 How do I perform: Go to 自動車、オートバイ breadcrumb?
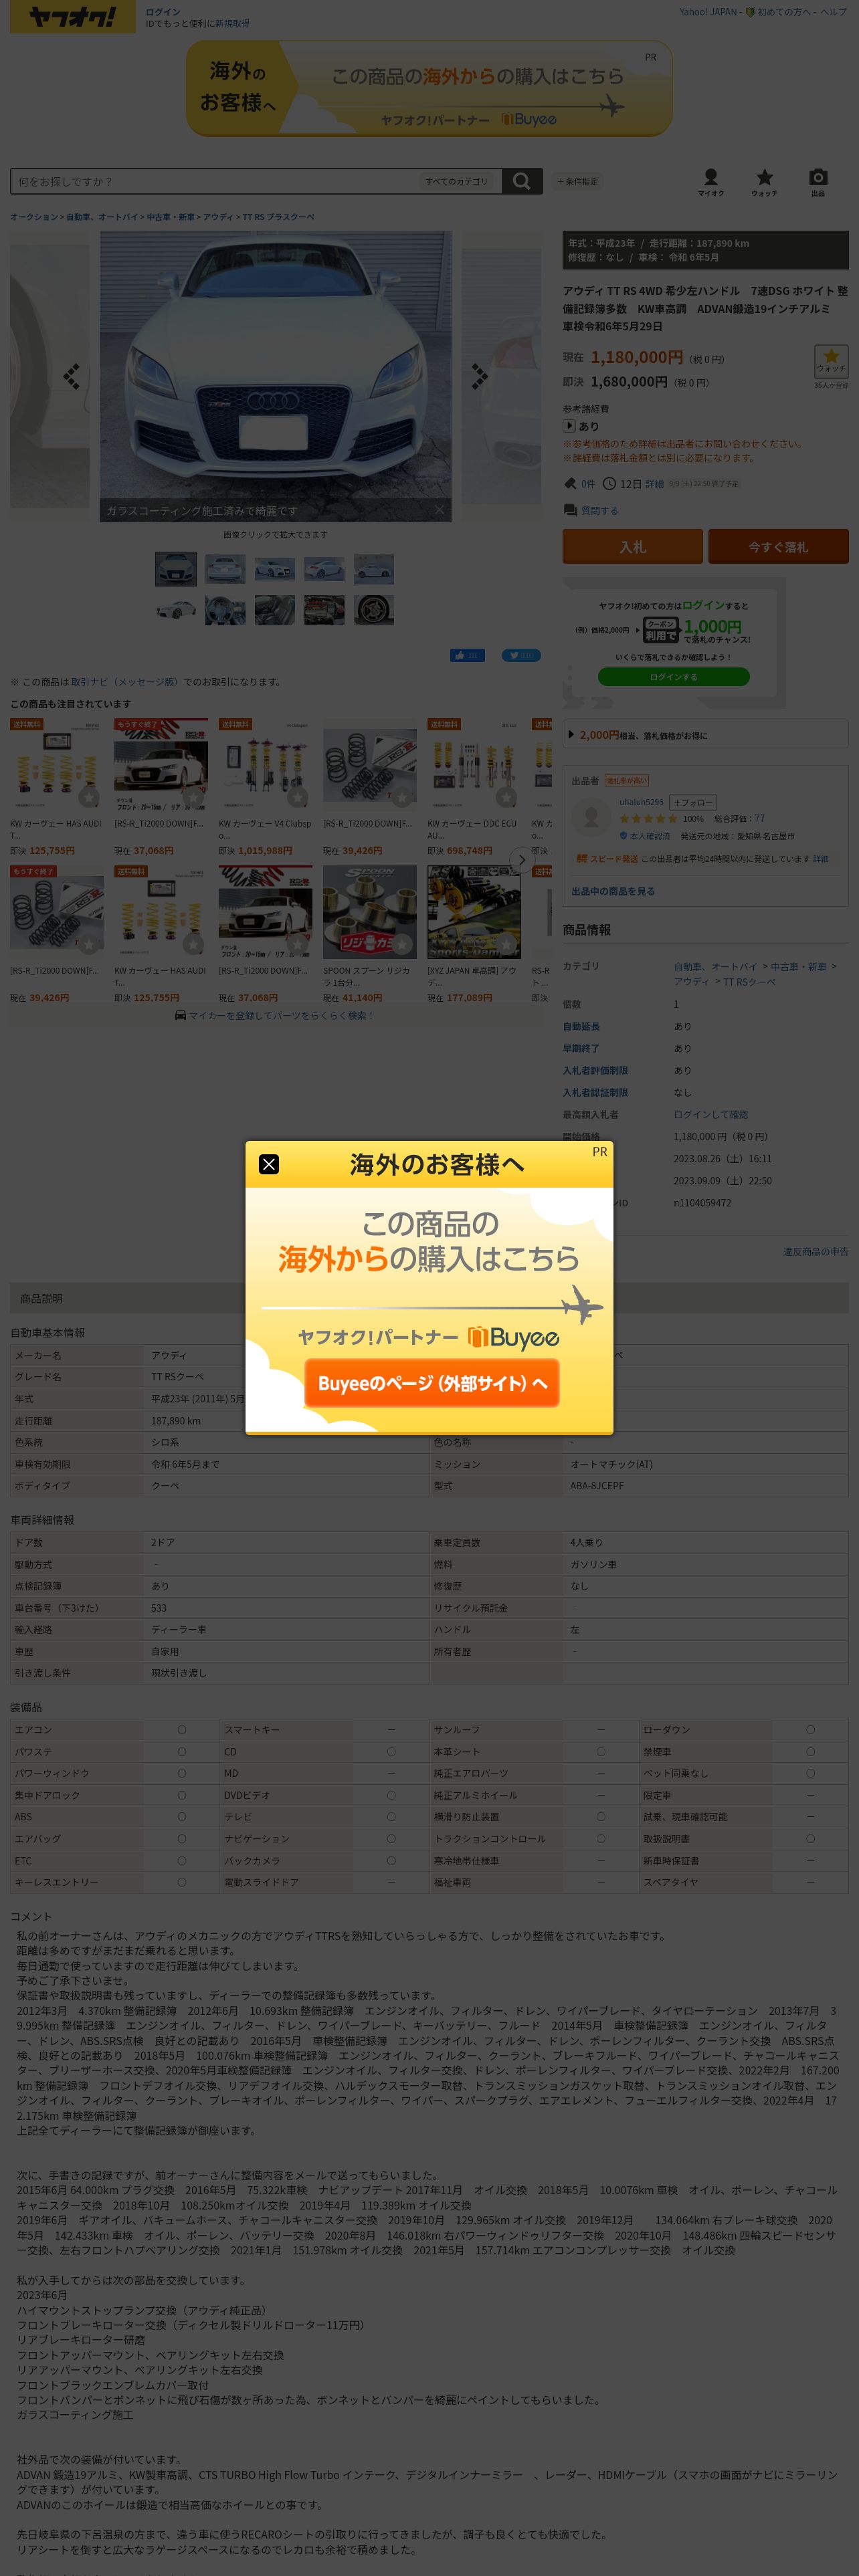pos(102,217)
